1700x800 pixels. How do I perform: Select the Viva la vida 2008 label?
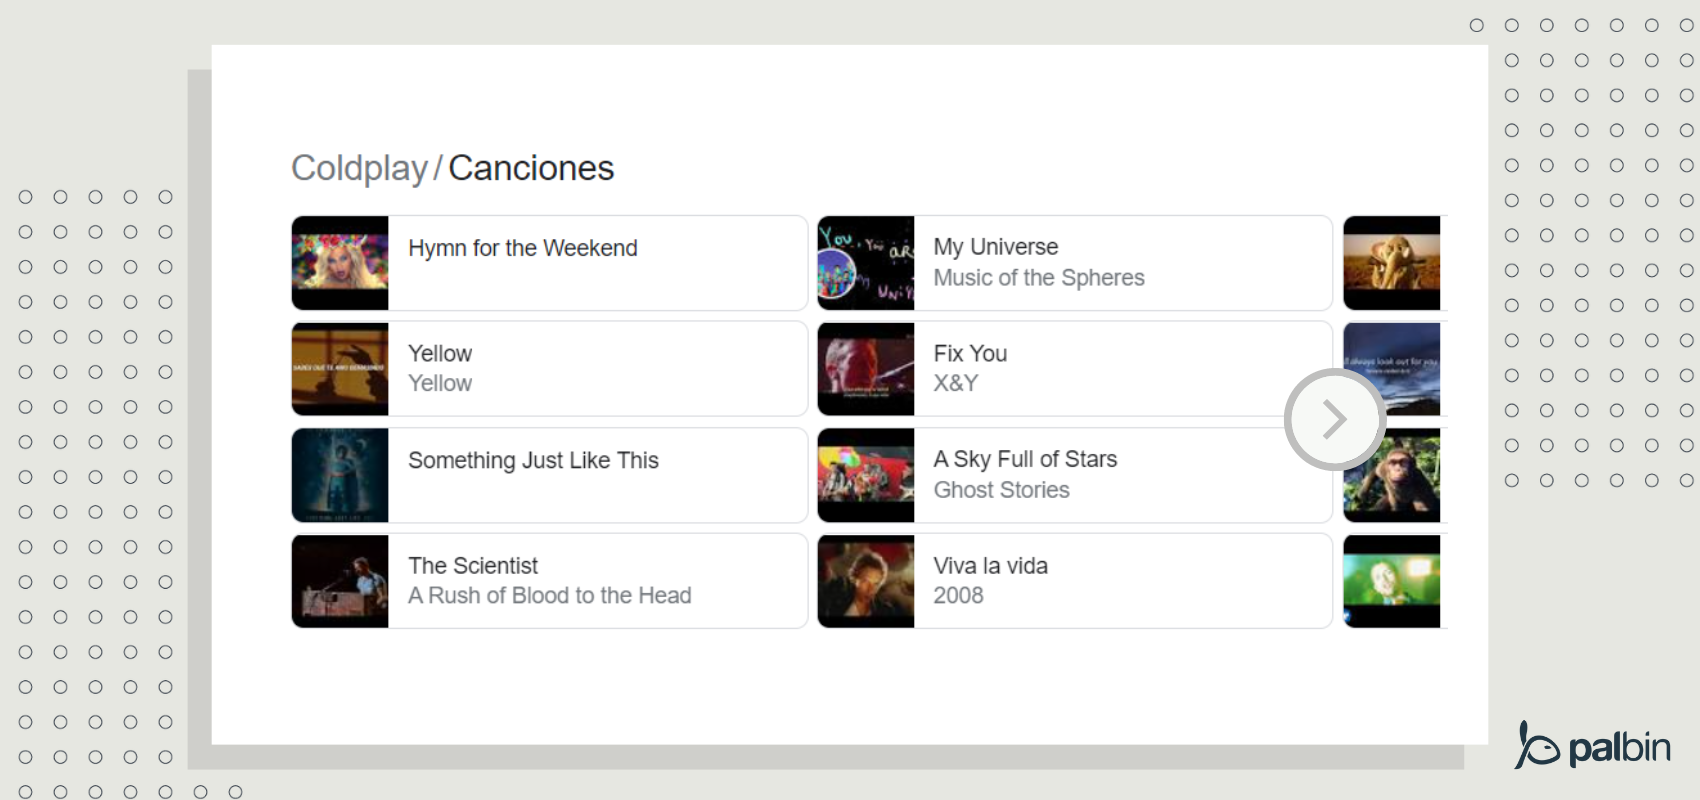pos(959,596)
